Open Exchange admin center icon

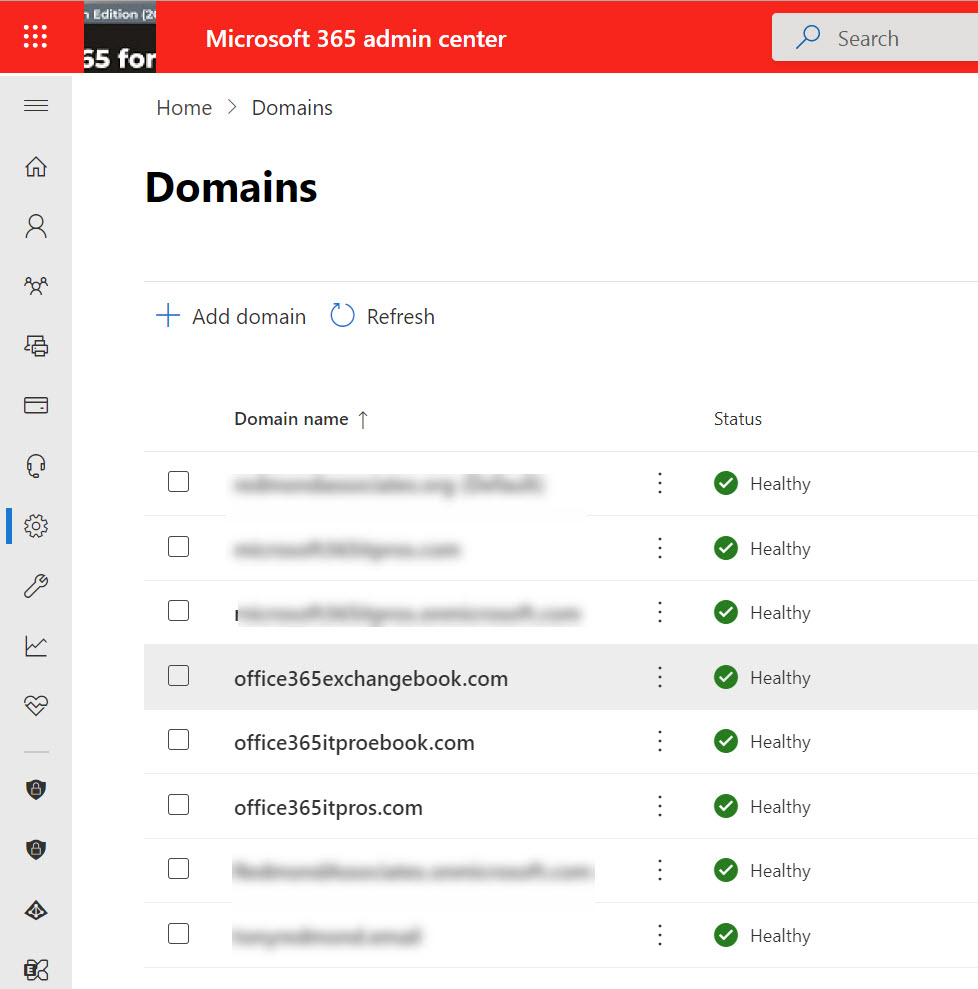(36, 969)
